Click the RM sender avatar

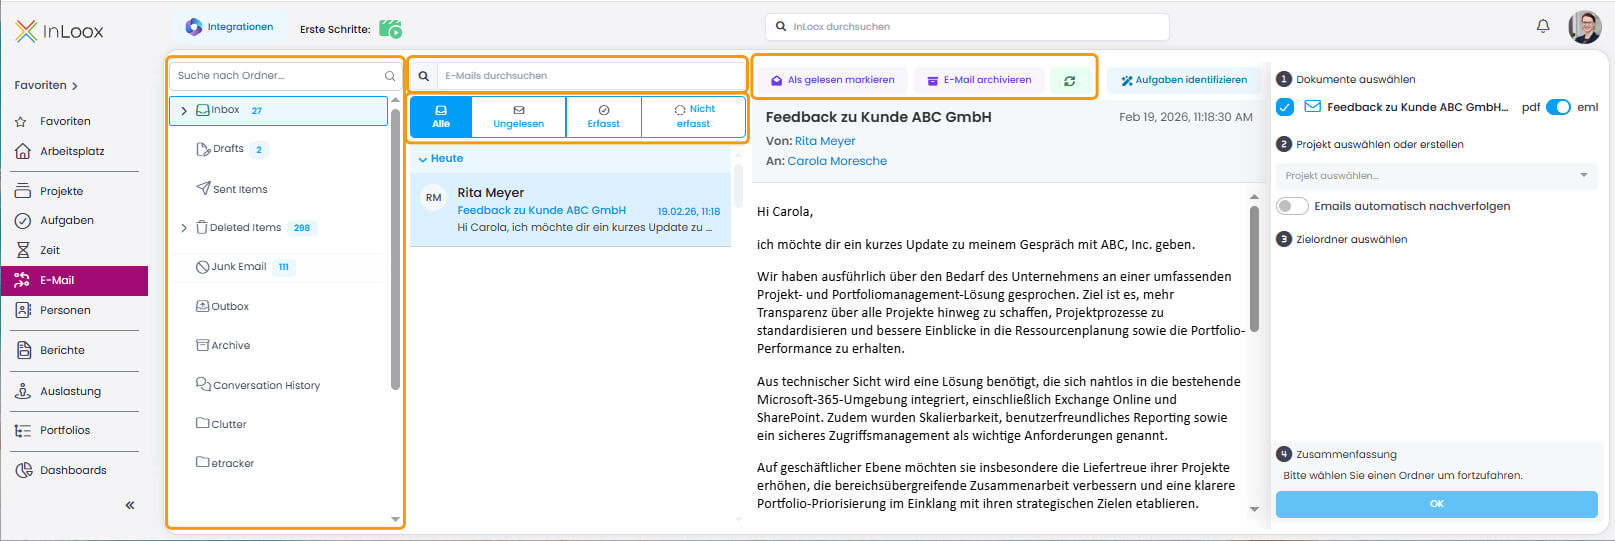(x=433, y=198)
